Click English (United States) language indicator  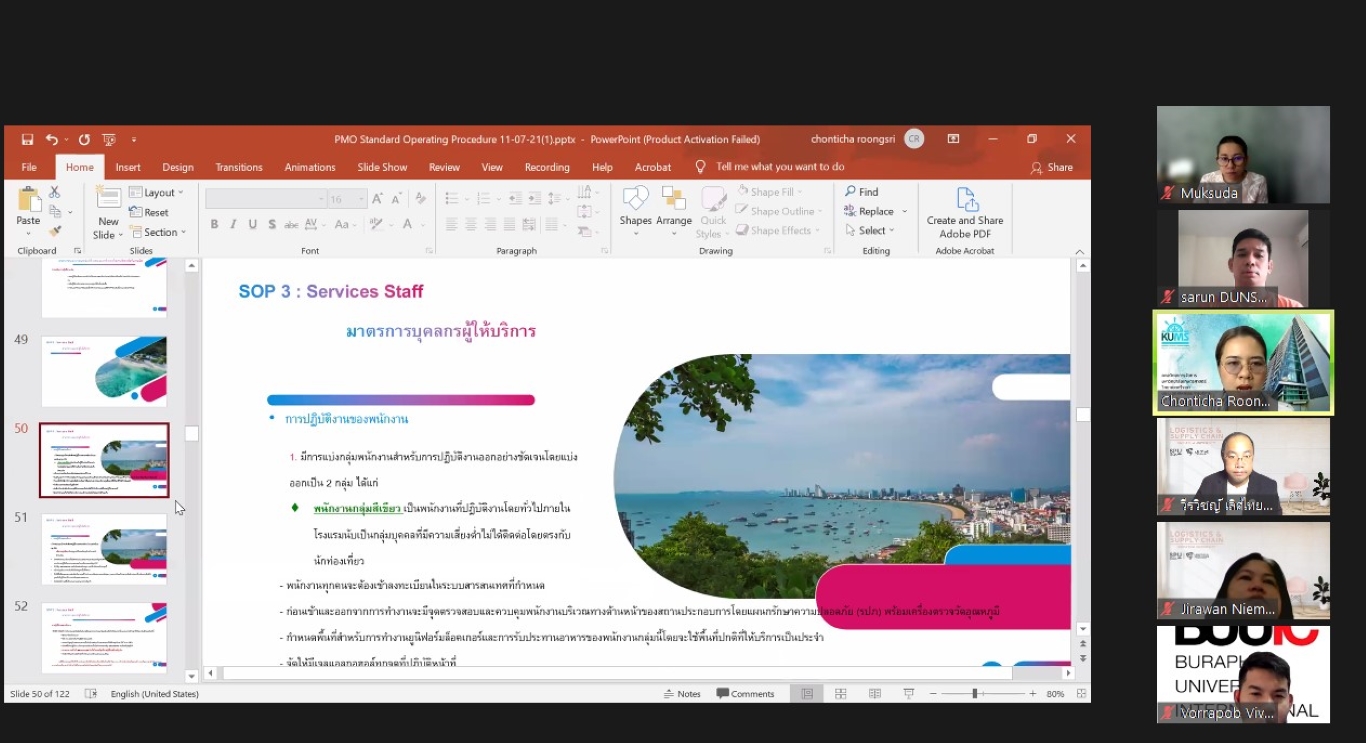[x=154, y=694]
